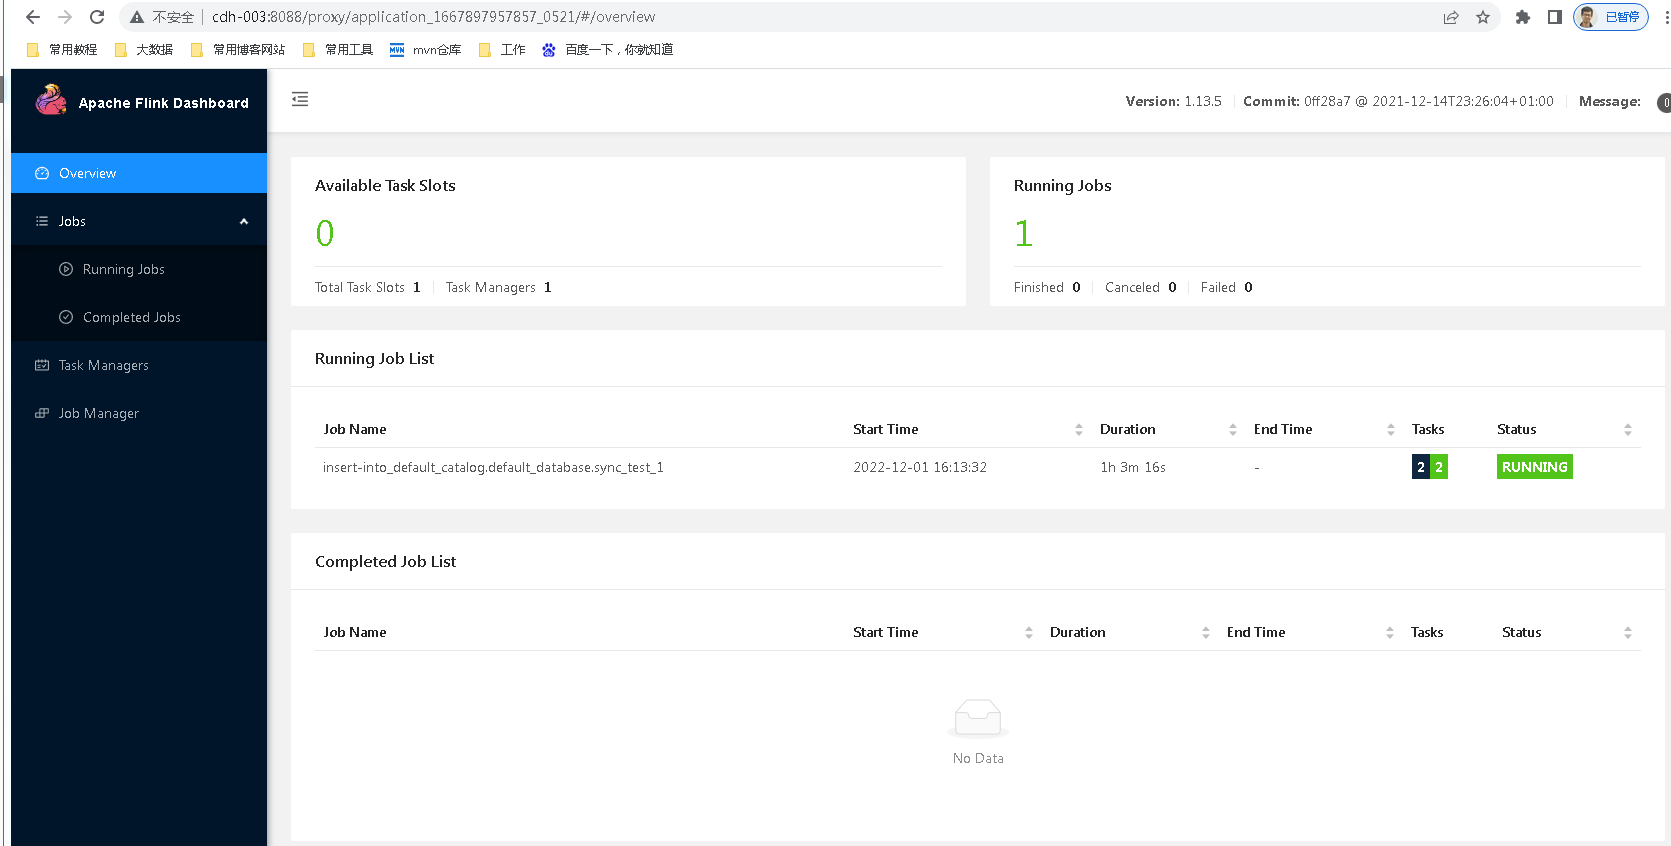Click the Running Jobs count 1
Screen dimensions: 1671x846
pos(1023,233)
